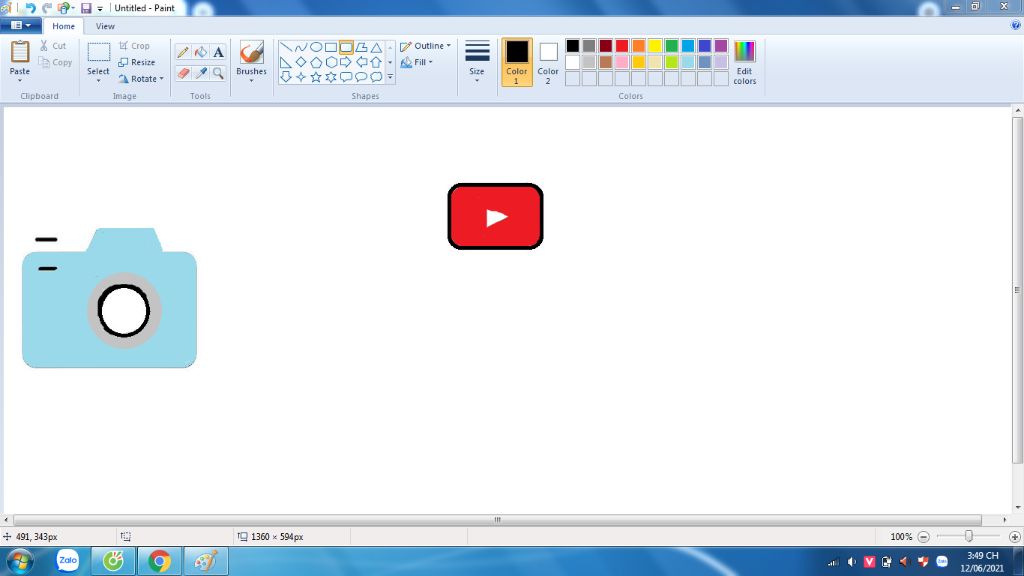Image resolution: width=1024 pixels, height=576 pixels.
Task: Click the Brushes tool icon
Action: (x=251, y=52)
